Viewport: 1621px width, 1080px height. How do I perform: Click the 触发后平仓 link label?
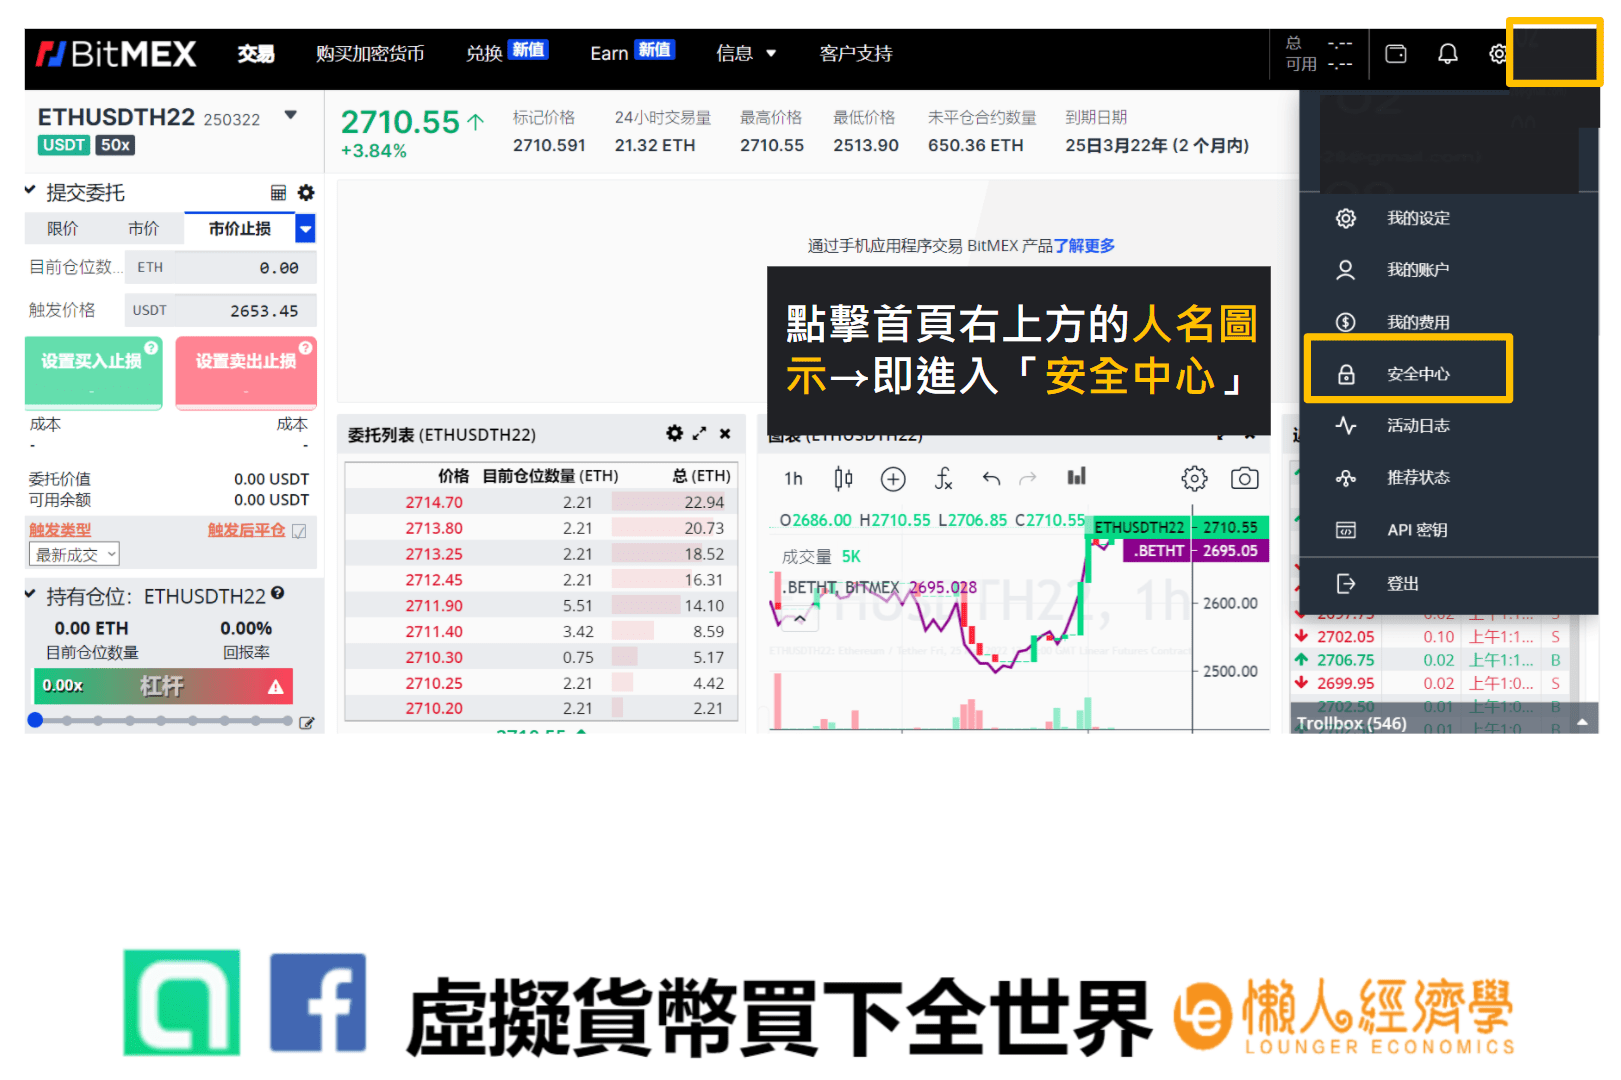pyautogui.click(x=247, y=530)
